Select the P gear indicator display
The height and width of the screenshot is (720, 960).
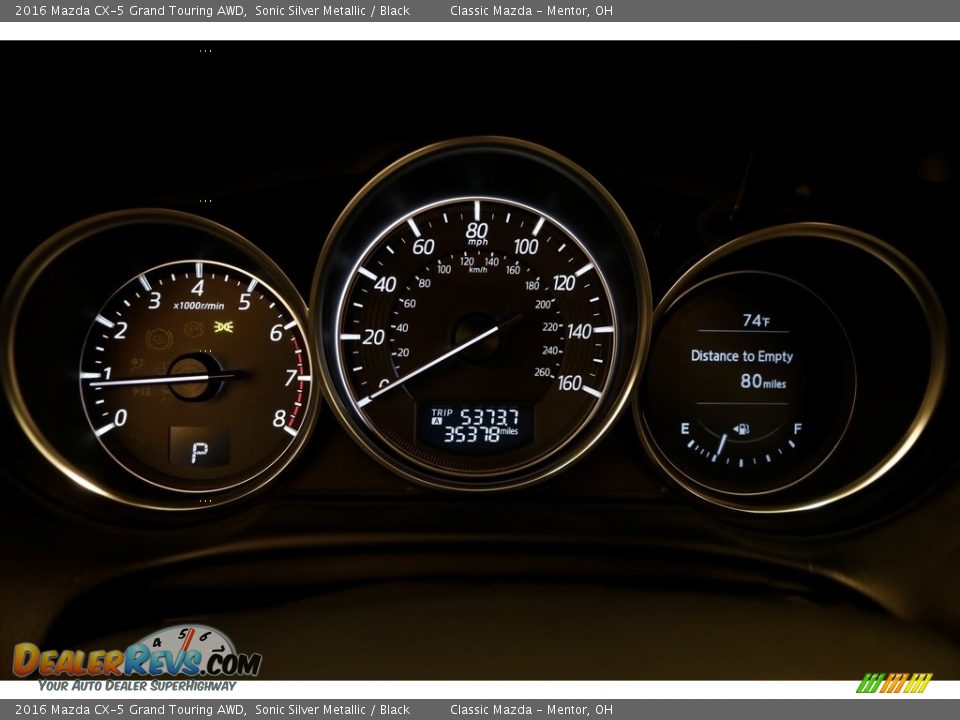199,451
